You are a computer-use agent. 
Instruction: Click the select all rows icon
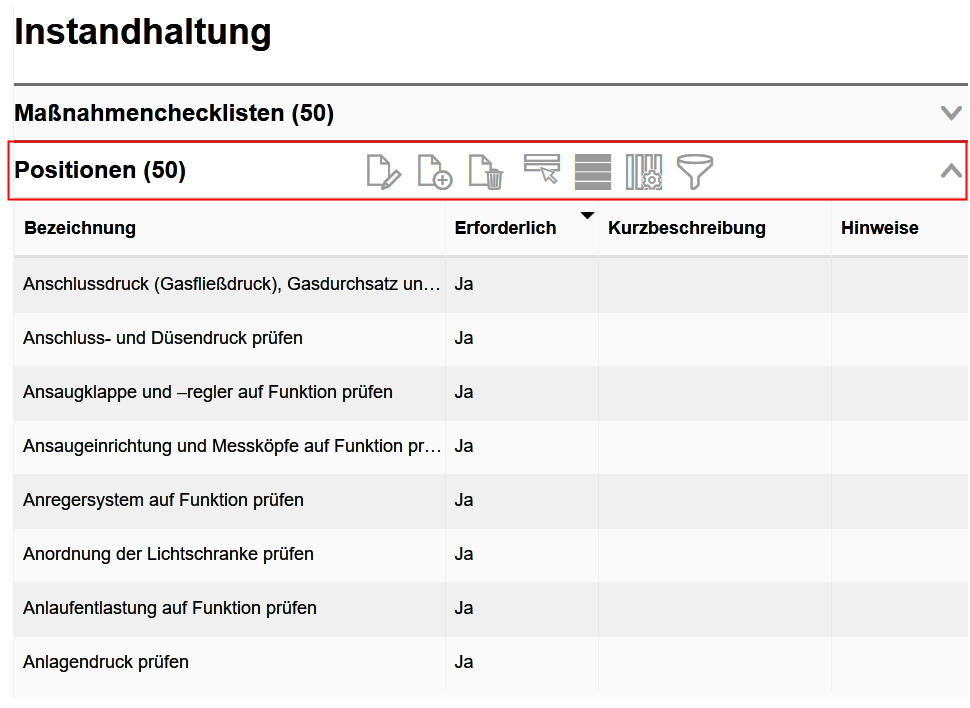coord(593,172)
